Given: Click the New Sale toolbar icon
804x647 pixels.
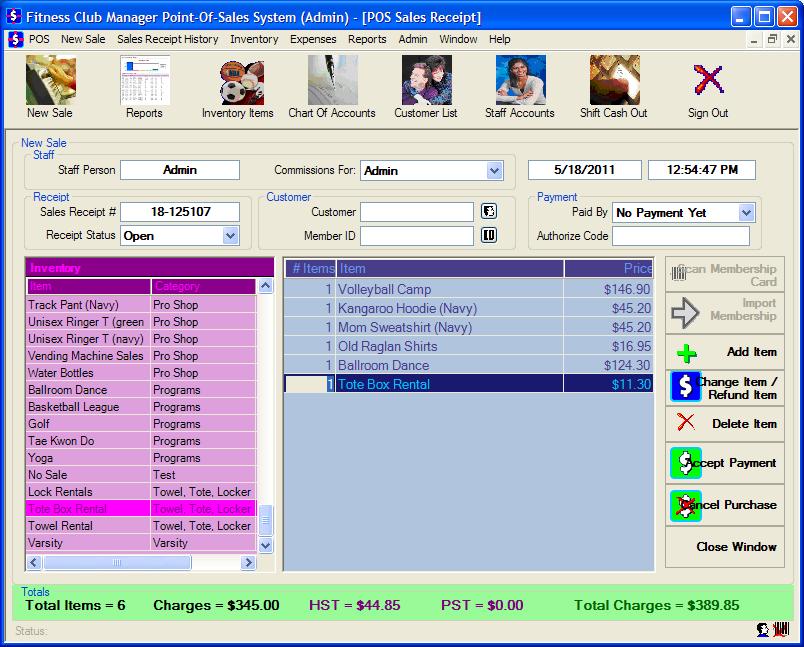Looking at the screenshot, I should coord(50,82).
